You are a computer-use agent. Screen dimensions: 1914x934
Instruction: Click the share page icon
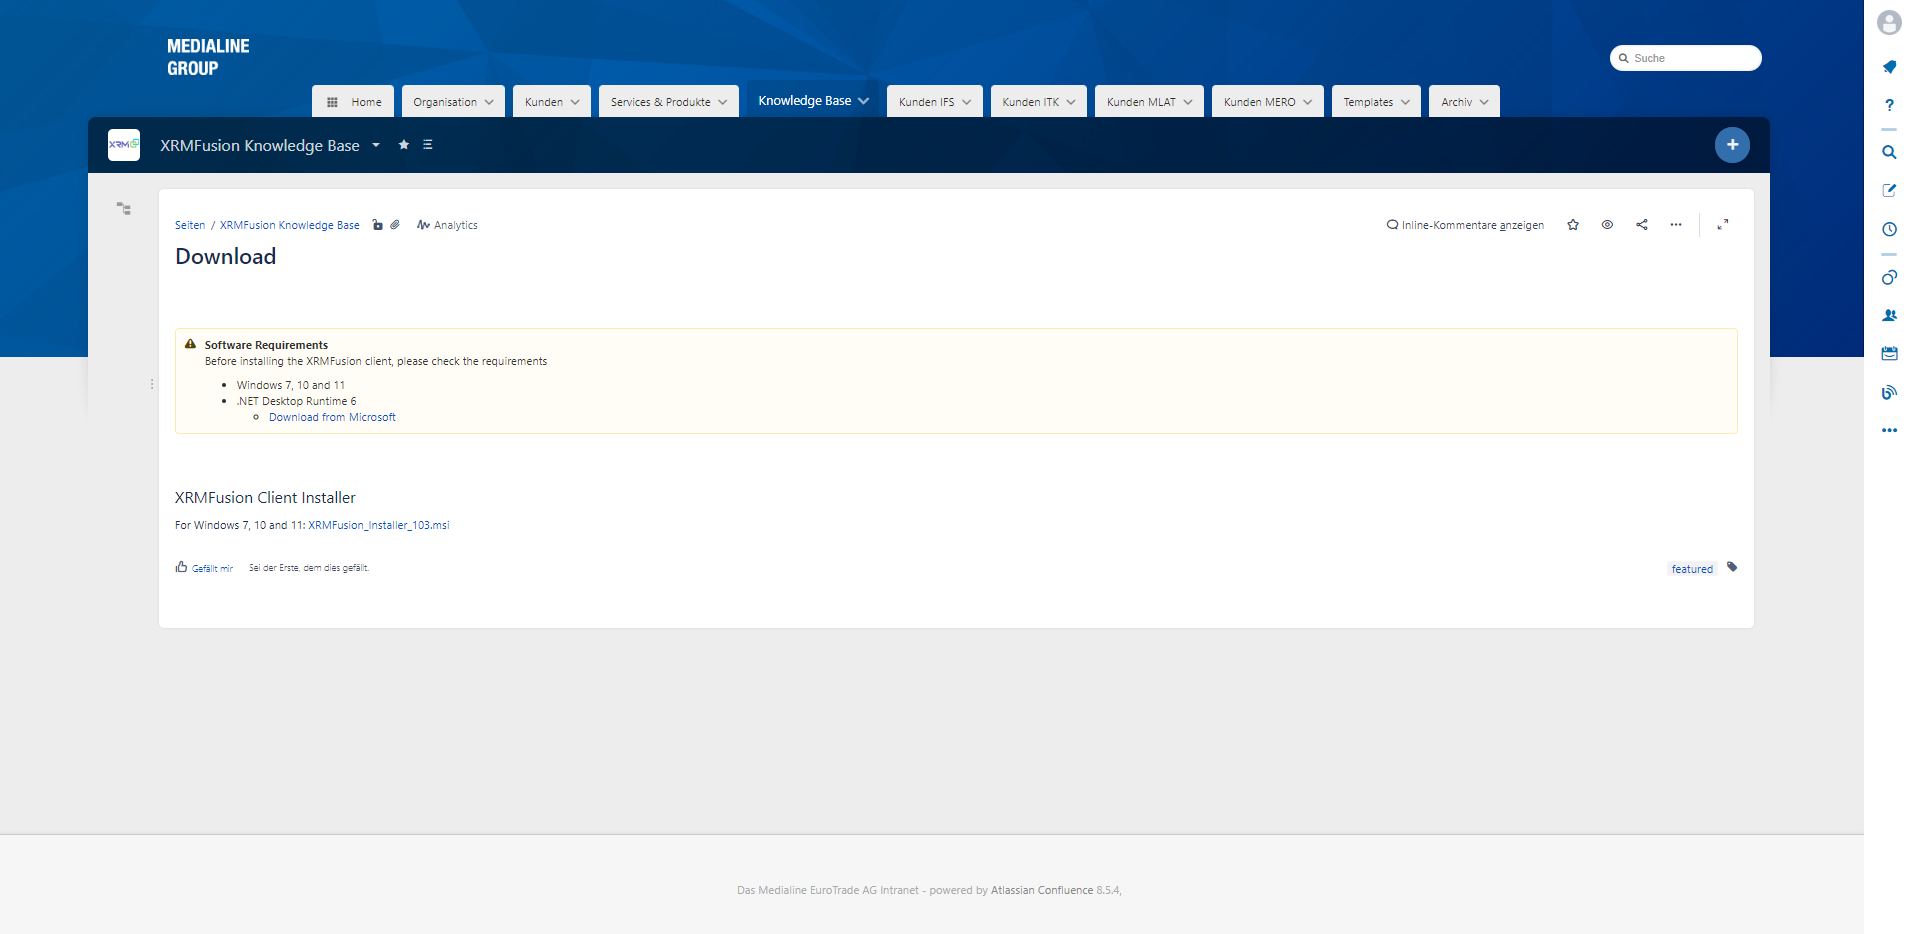(x=1642, y=225)
